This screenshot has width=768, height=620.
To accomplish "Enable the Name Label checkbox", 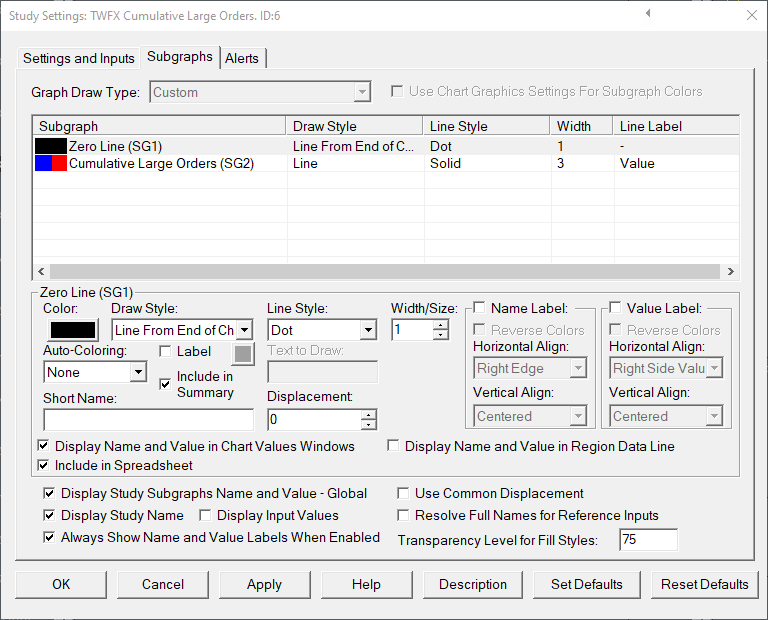I will tap(480, 308).
